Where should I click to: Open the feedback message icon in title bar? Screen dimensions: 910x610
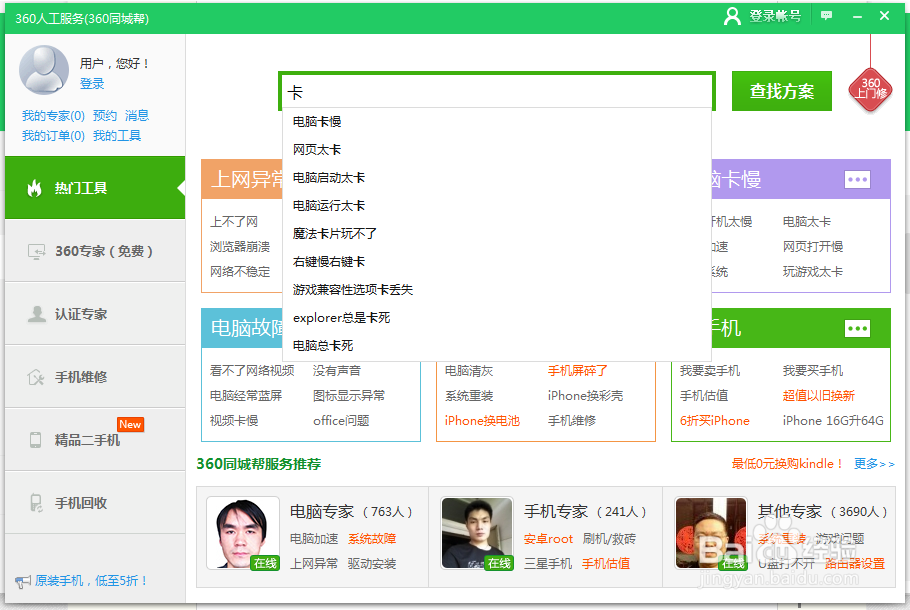click(x=826, y=16)
